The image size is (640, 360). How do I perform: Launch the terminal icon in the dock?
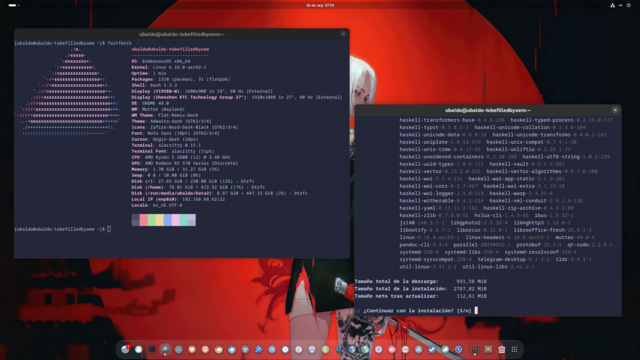(x=152, y=349)
